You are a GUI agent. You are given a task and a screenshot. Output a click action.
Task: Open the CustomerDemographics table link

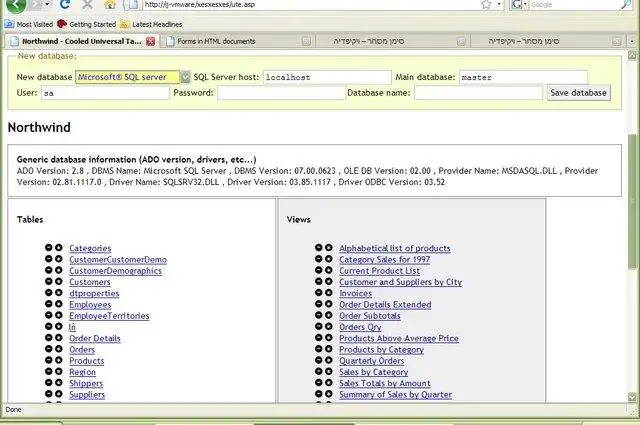116,271
